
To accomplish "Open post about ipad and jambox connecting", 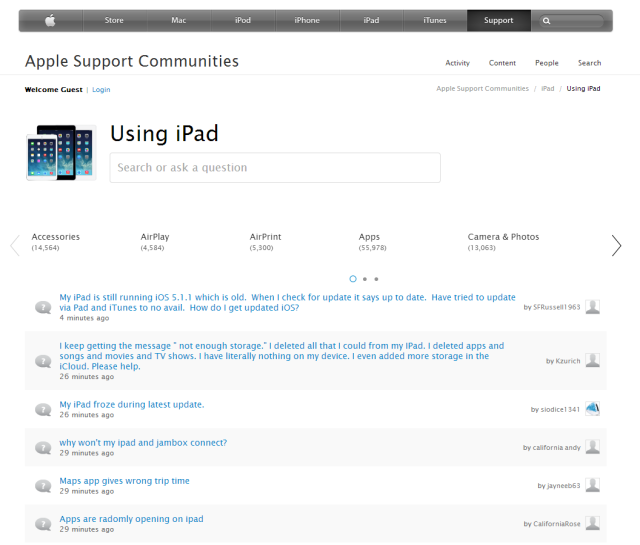I will 143,443.
